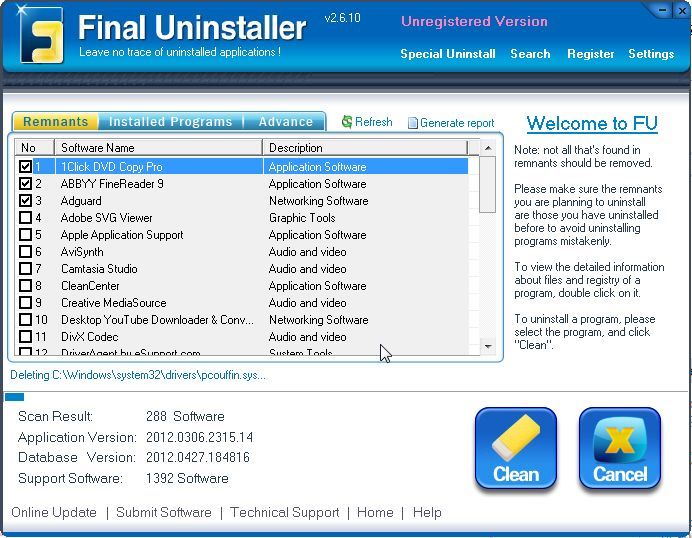Select the Apple Application Support entry
Screen dimensions: 692x538
pos(241,234)
